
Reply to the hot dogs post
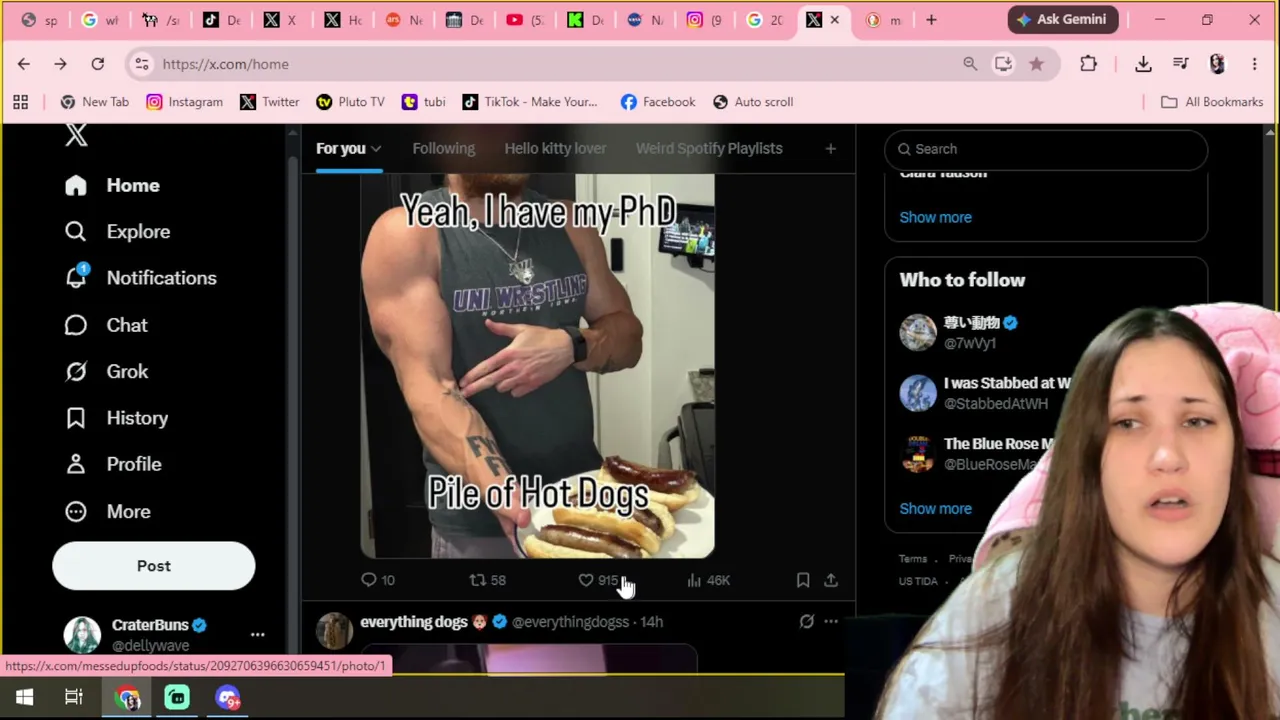click(x=377, y=580)
